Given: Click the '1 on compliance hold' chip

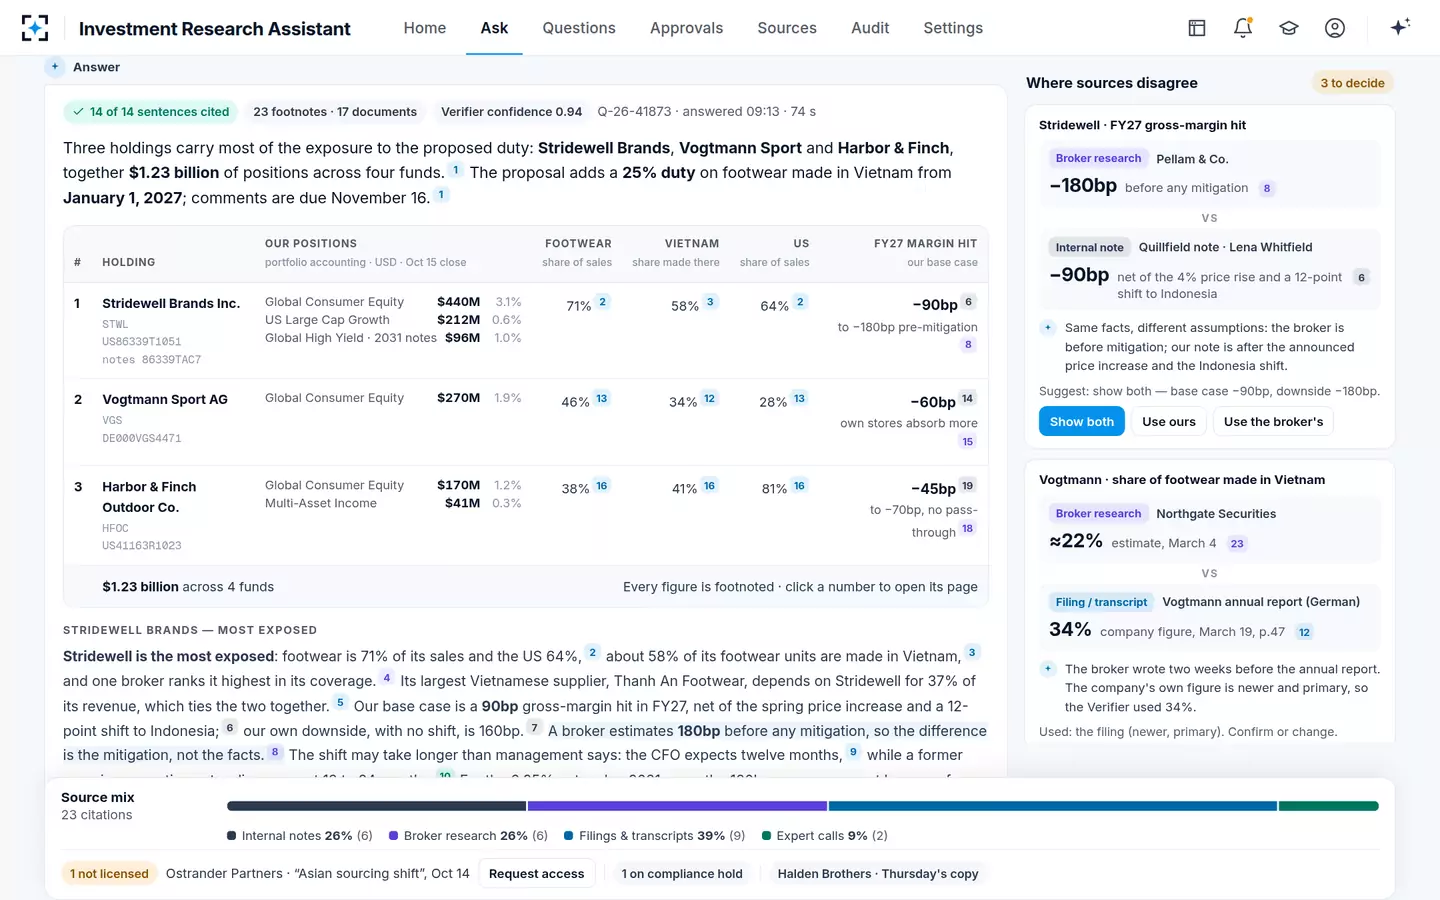Looking at the screenshot, I should point(682,873).
